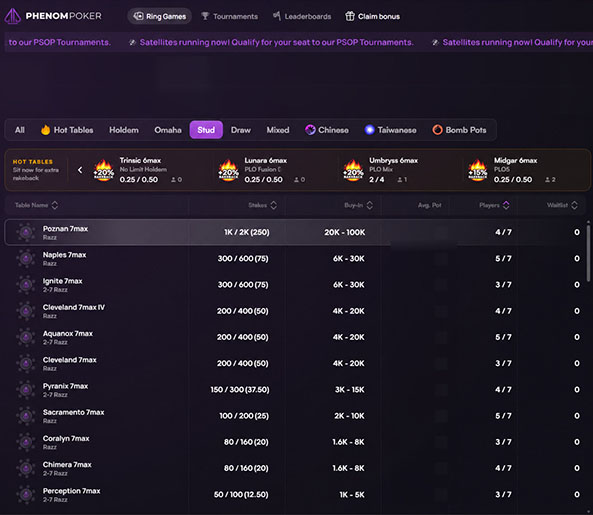
Task: Select the Hot Tables filter tab
Action: pyautogui.click(x=67, y=130)
